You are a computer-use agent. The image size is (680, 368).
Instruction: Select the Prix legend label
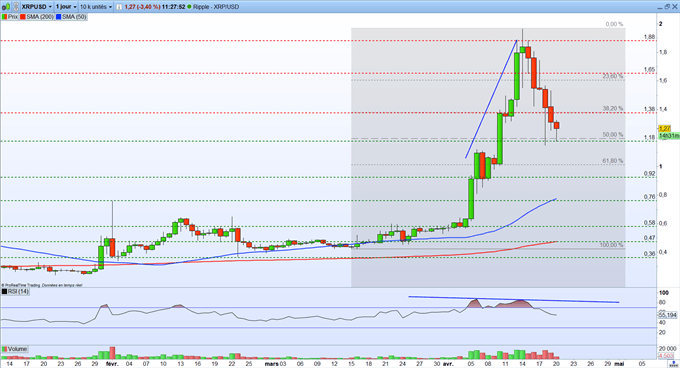[x=13, y=17]
